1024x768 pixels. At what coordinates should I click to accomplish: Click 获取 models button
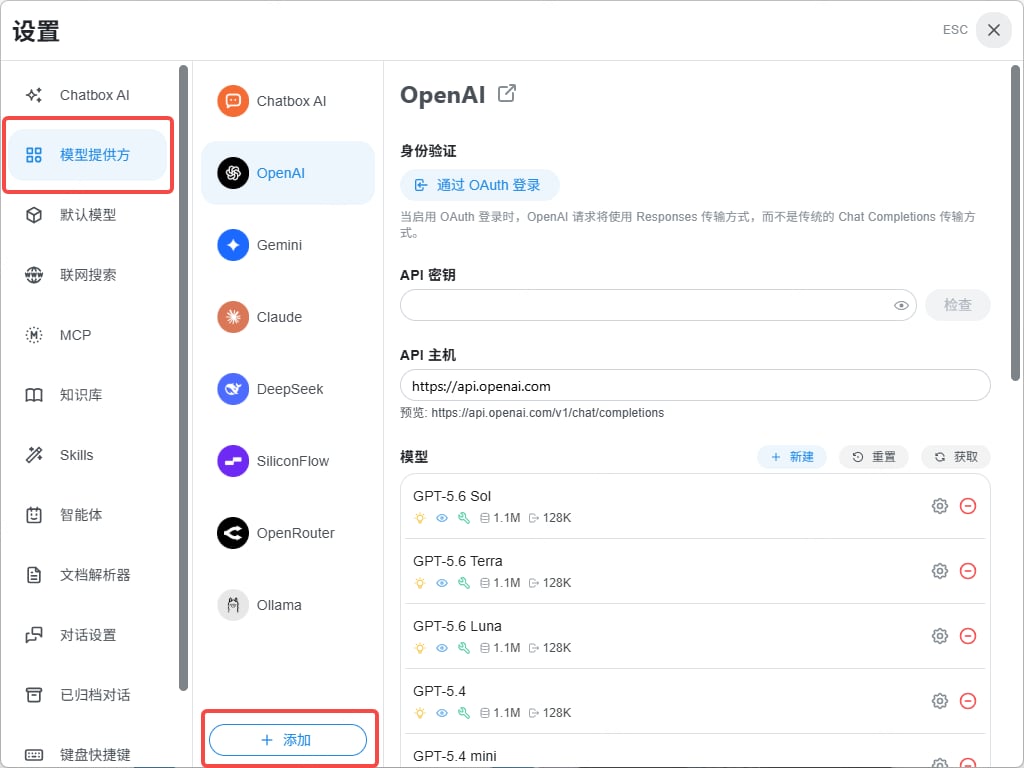(956, 456)
